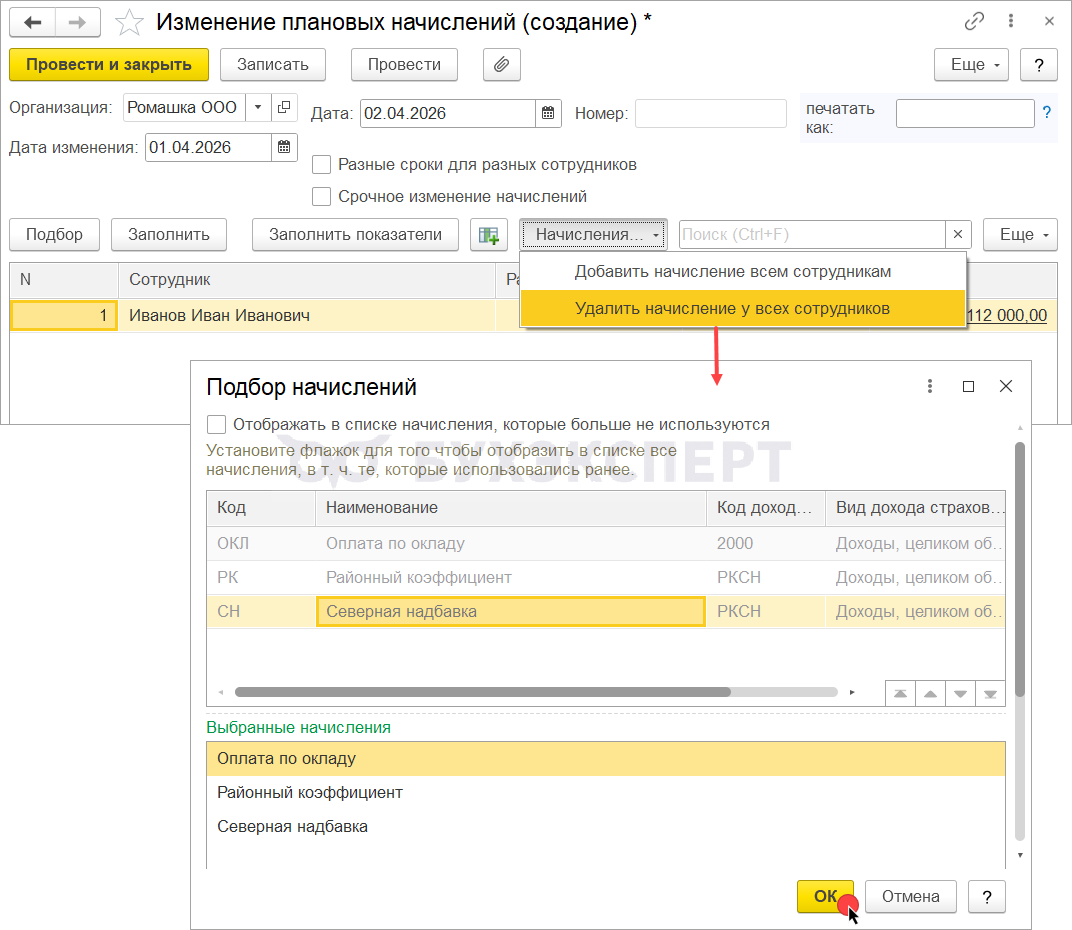Check Срочное изменение начислений

click(322, 197)
